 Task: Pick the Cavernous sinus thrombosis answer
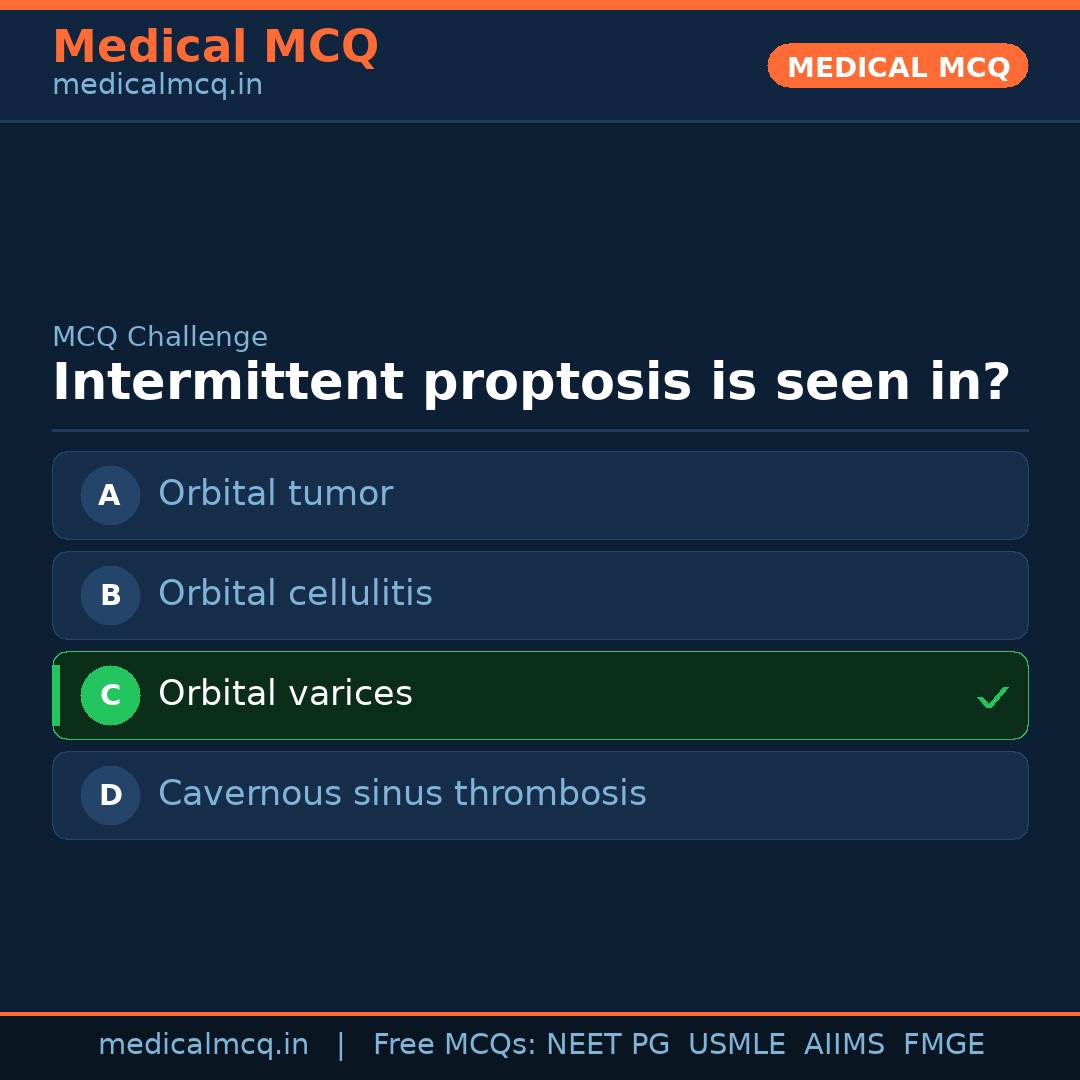pos(402,794)
